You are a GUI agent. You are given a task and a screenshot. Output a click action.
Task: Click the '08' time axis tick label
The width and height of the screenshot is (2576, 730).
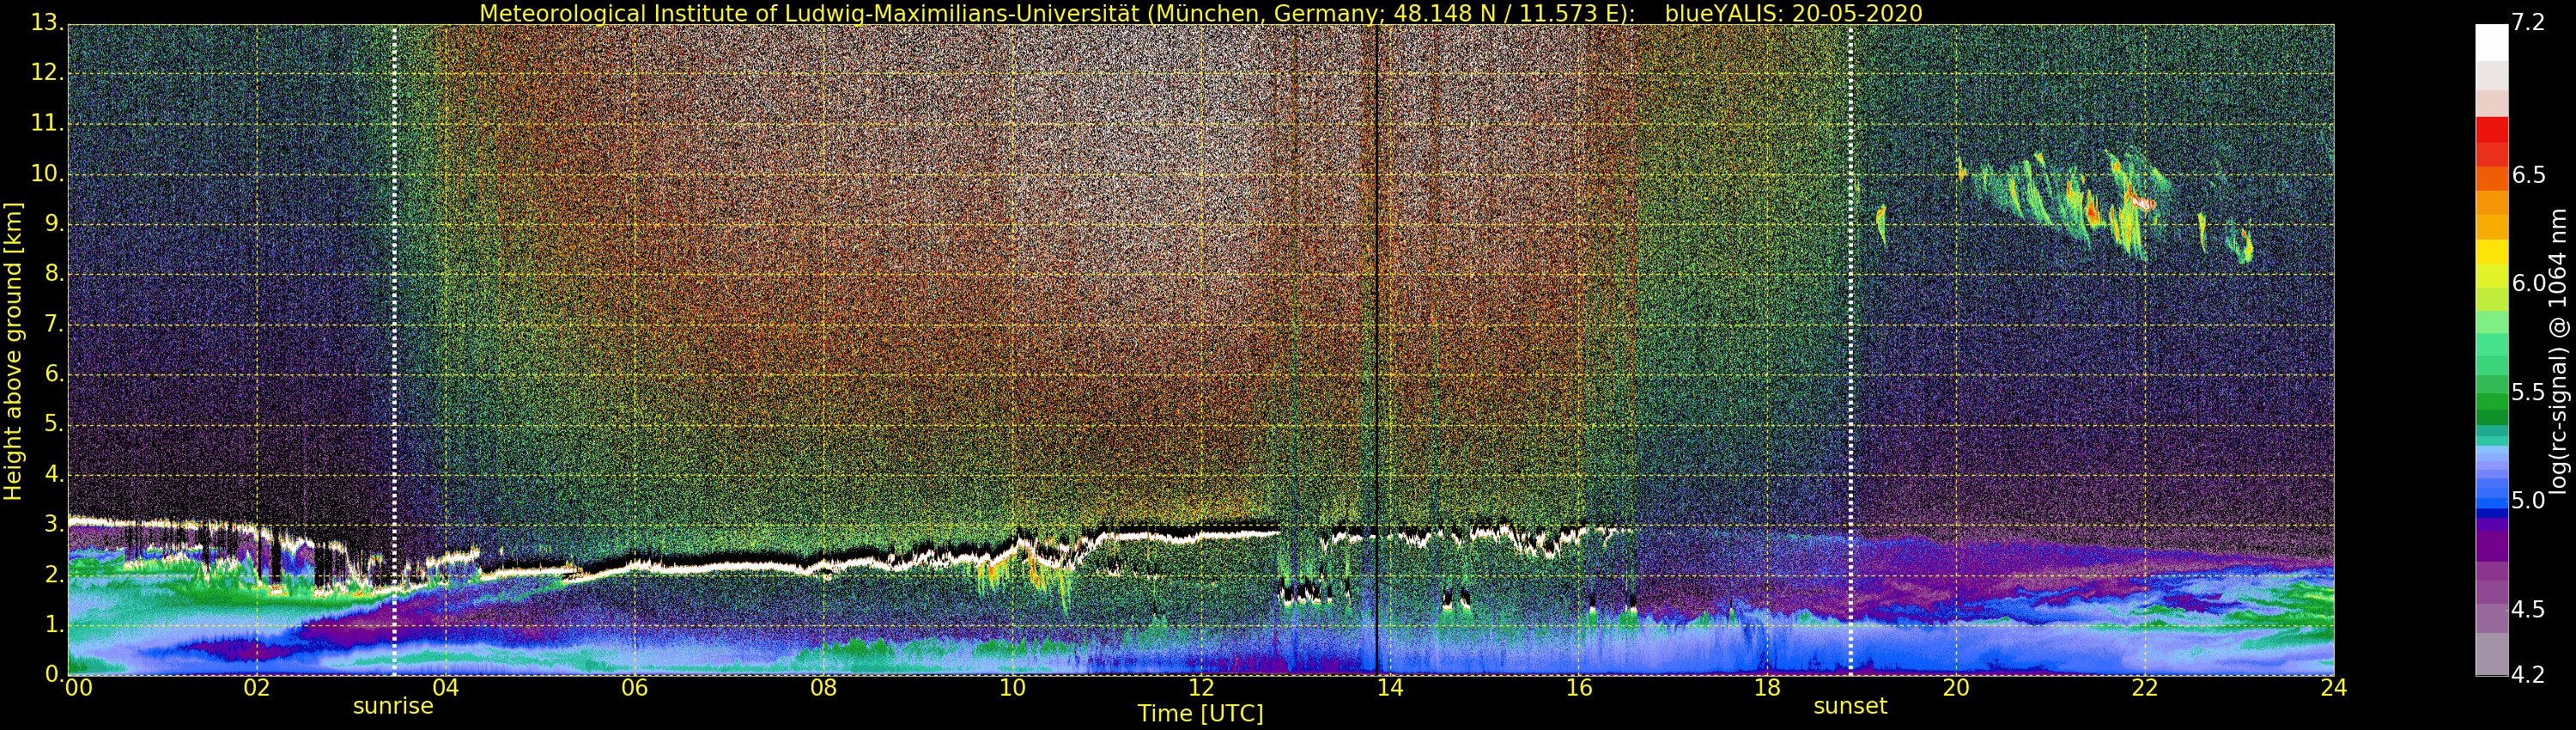point(823,688)
